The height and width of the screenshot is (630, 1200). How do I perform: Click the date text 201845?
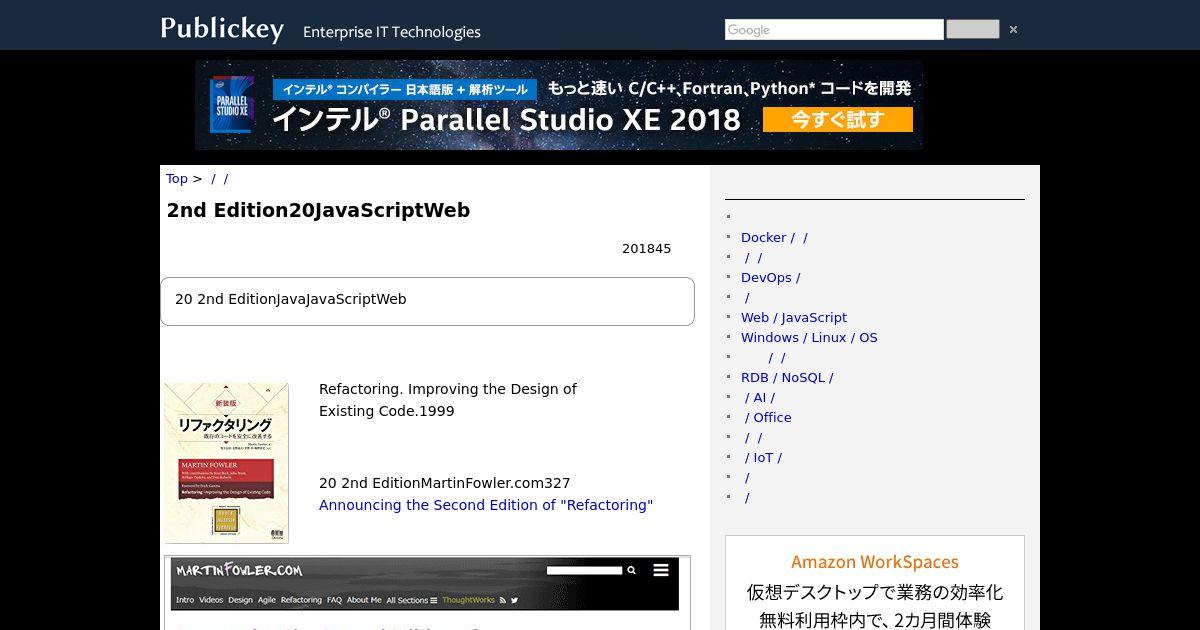(646, 249)
